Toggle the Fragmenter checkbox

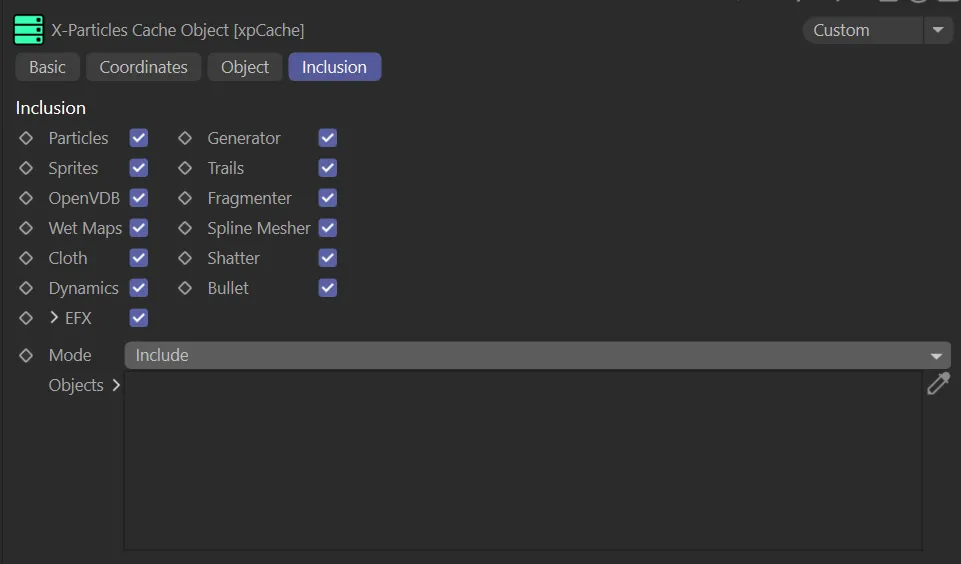[x=328, y=198]
